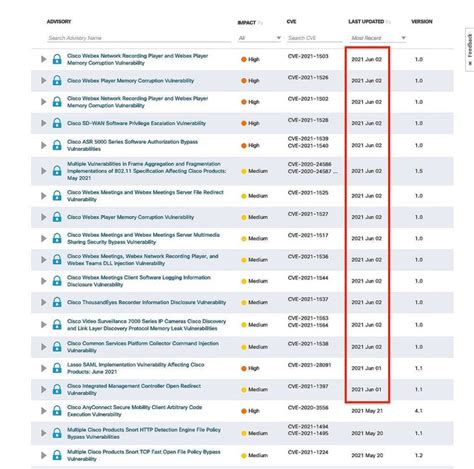Expand the Lasso SAML Implementation row
Image resolution: width=474 pixels, height=469 pixels.
click(43, 368)
